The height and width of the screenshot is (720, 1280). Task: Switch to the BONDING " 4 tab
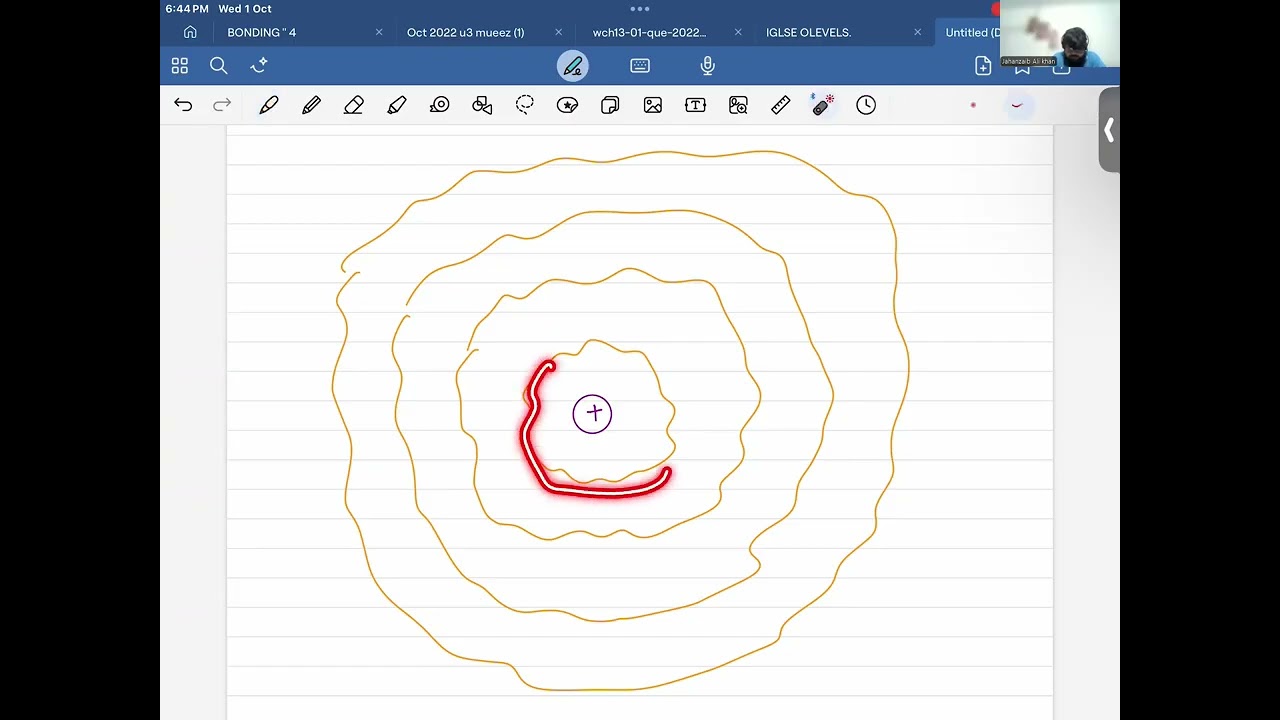click(262, 32)
